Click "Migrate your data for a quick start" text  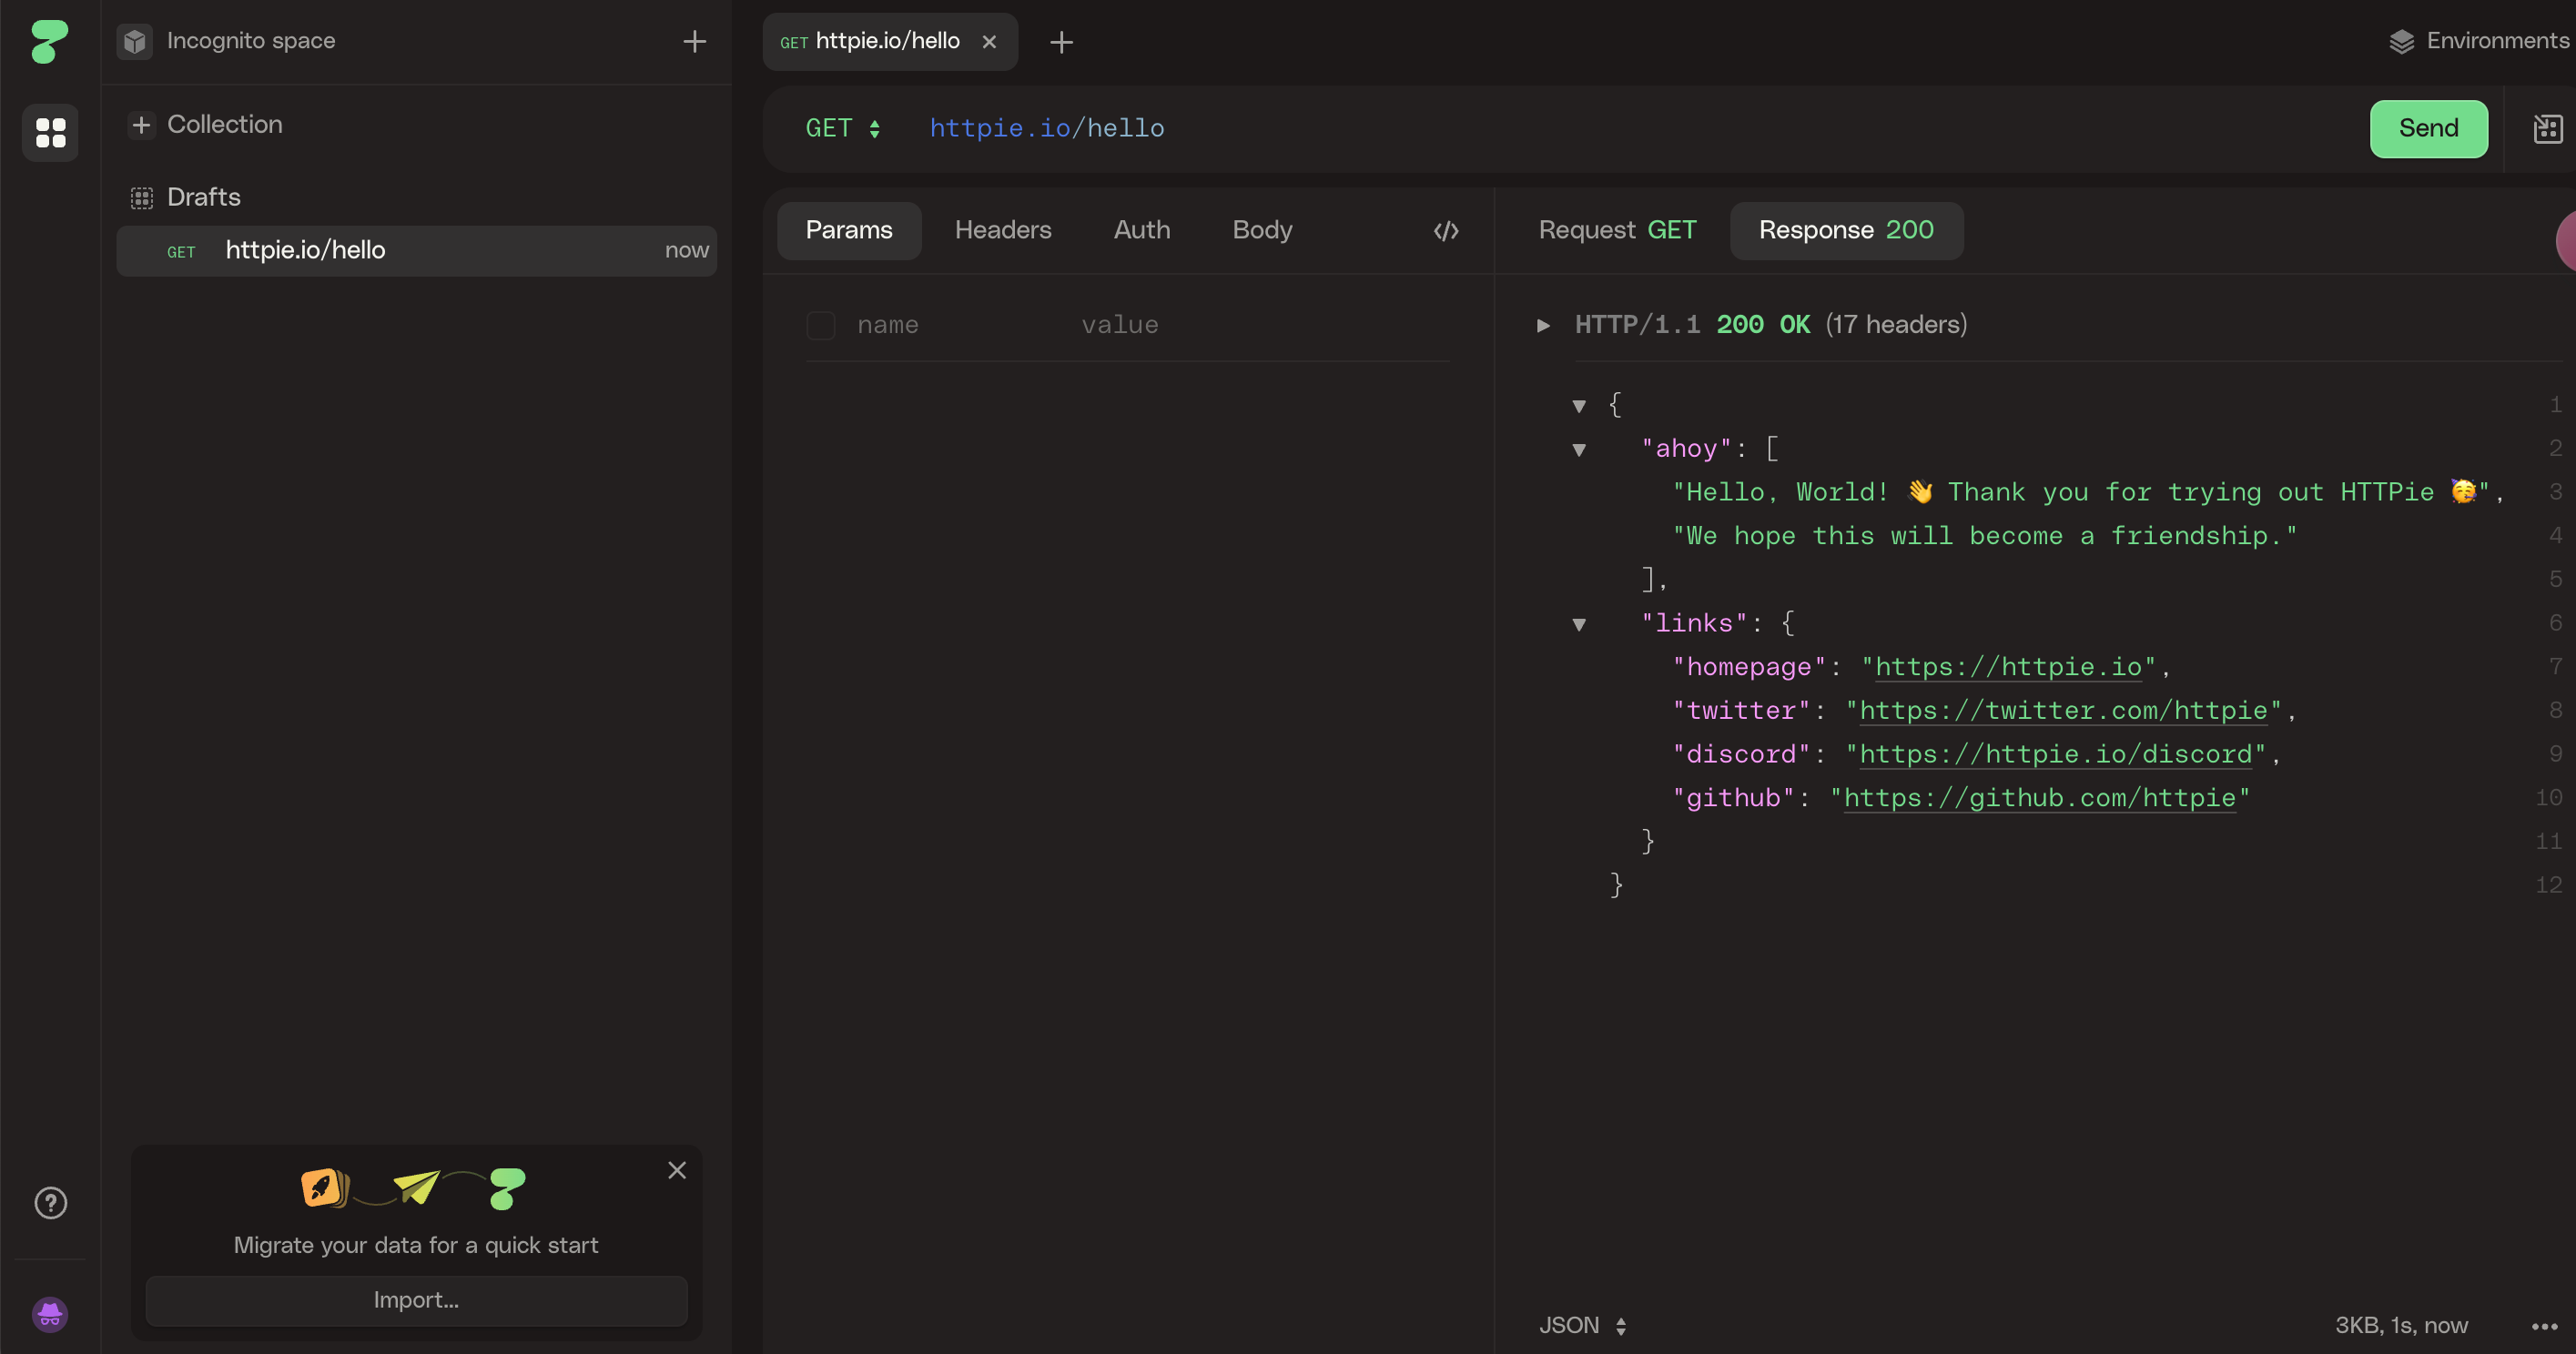416,1245
